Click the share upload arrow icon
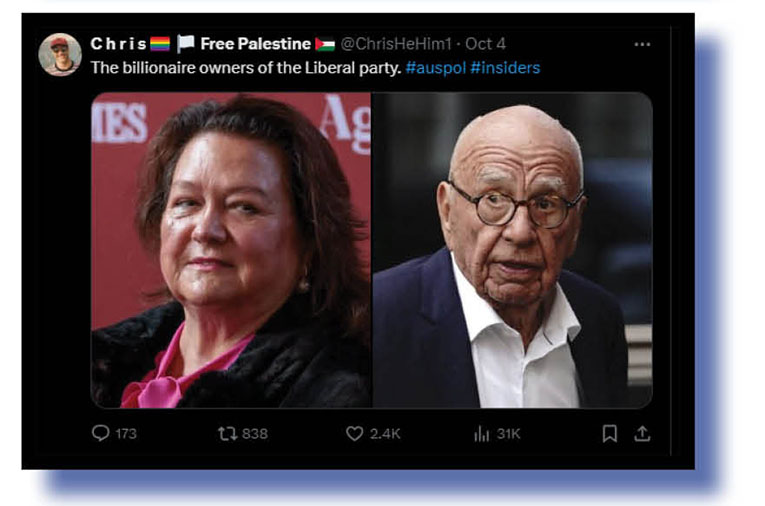The height and width of the screenshot is (506, 765). 642,433
